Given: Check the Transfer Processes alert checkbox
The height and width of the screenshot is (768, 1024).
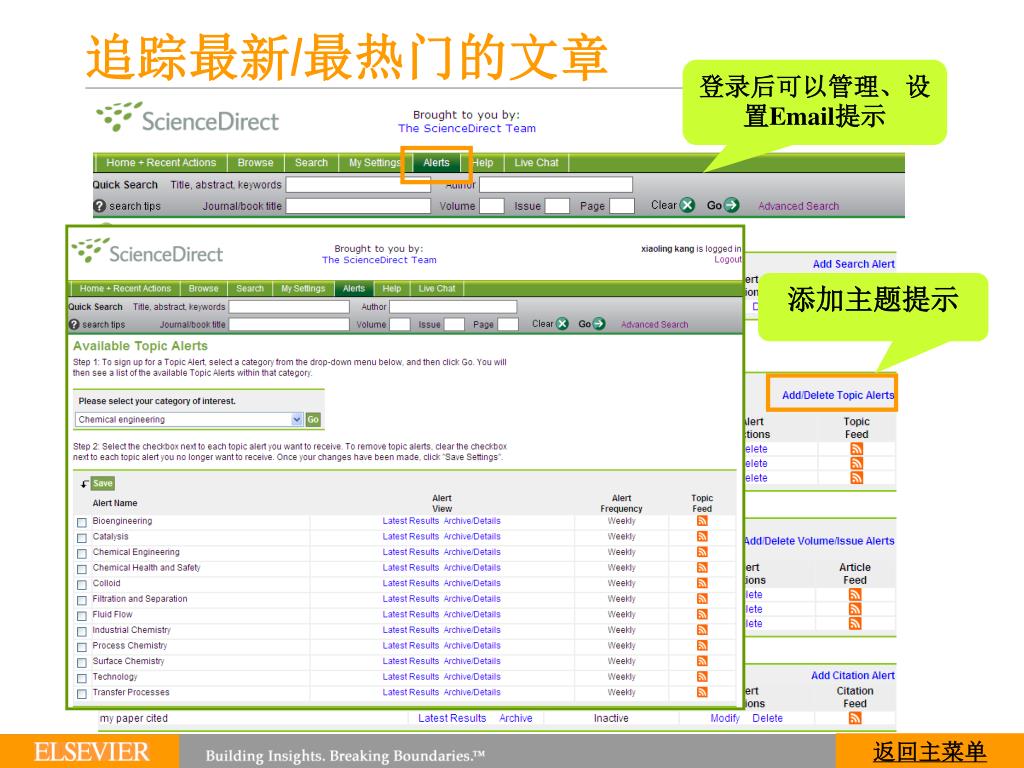Looking at the screenshot, I should (82, 694).
